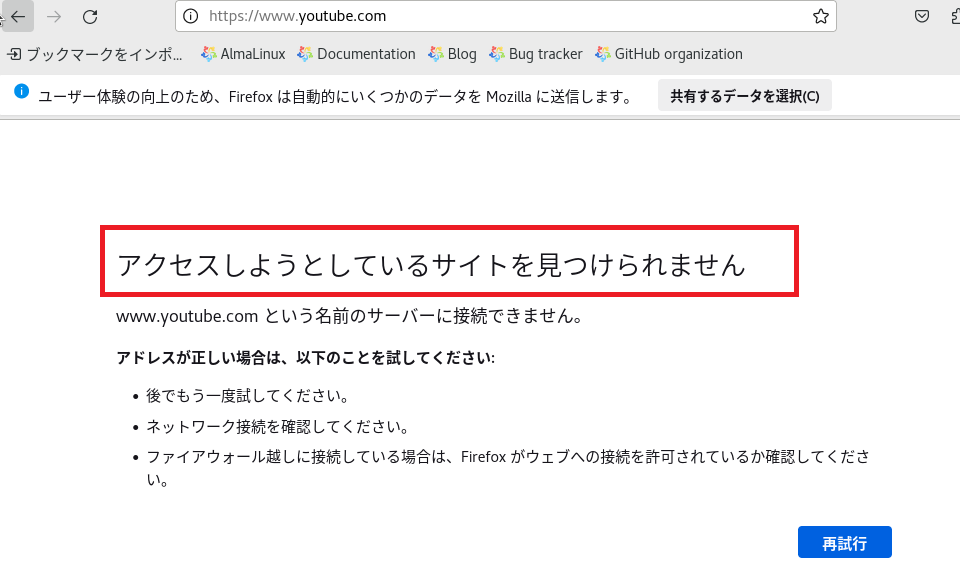The width and height of the screenshot is (970, 569).
Task: Reload the current page
Action: pyautogui.click(x=90, y=16)
